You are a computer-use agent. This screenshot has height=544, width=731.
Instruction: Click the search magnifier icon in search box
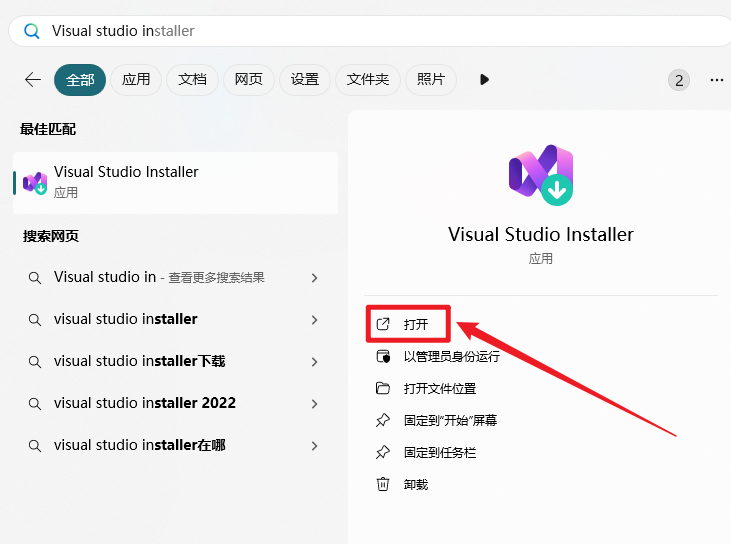point(32,31)
